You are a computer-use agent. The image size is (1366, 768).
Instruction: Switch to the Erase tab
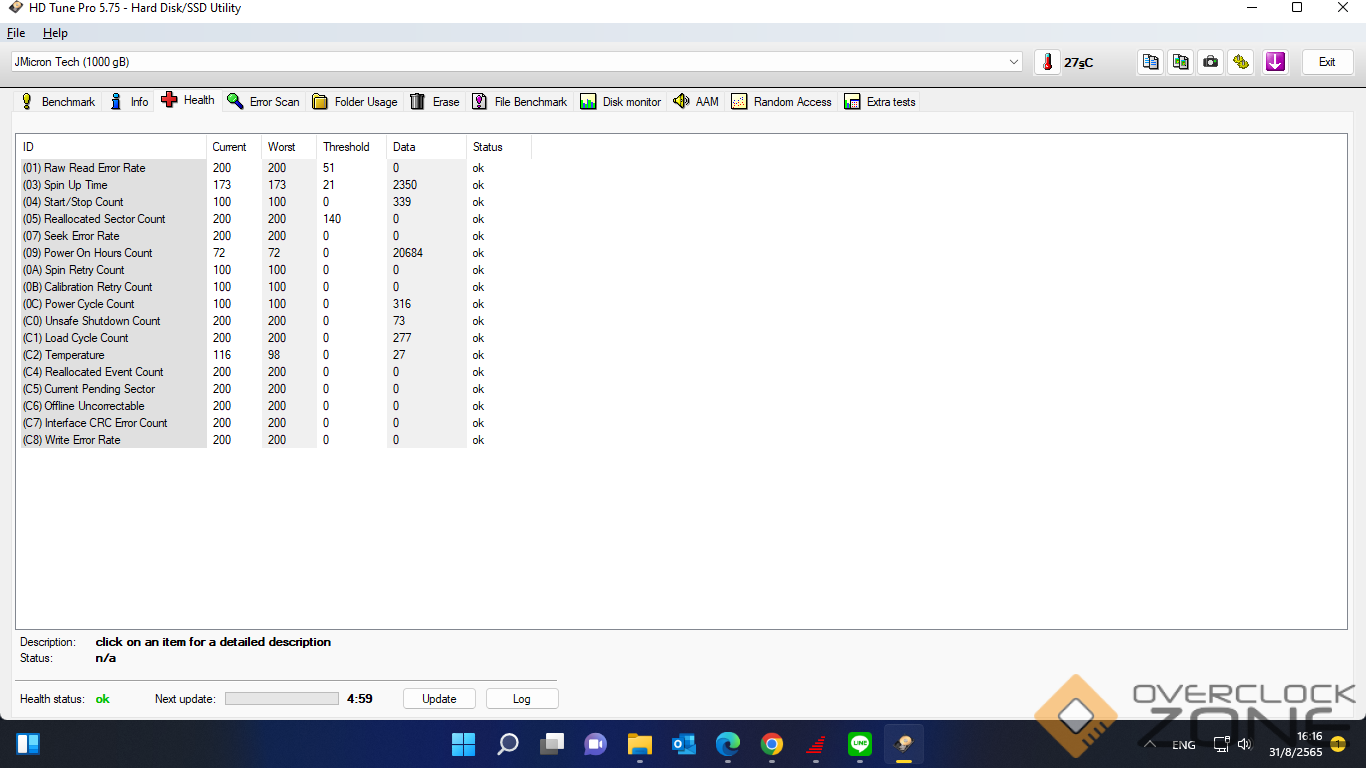click(x=435, y=102)
